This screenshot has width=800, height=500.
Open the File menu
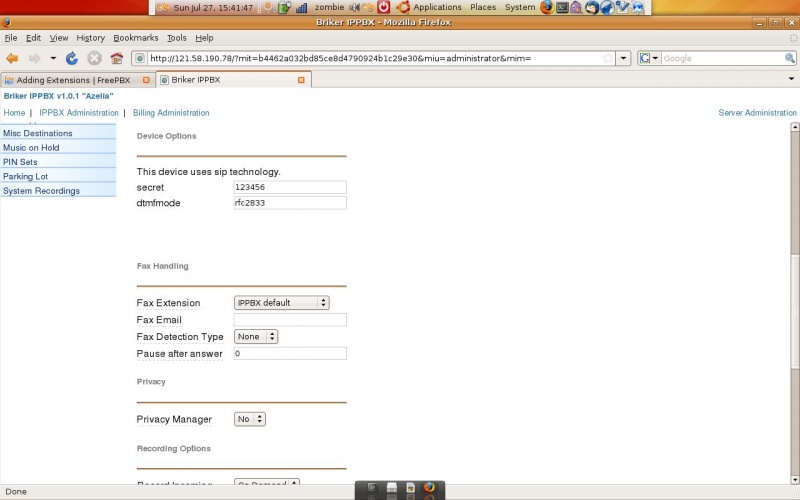click(x=11, y=38)
